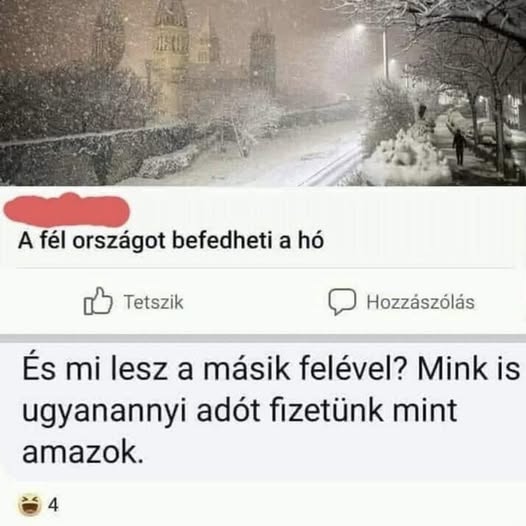
Task: Click the comment line "ugyanannyi adót fizetünk mint"
Action: [240, 411]
